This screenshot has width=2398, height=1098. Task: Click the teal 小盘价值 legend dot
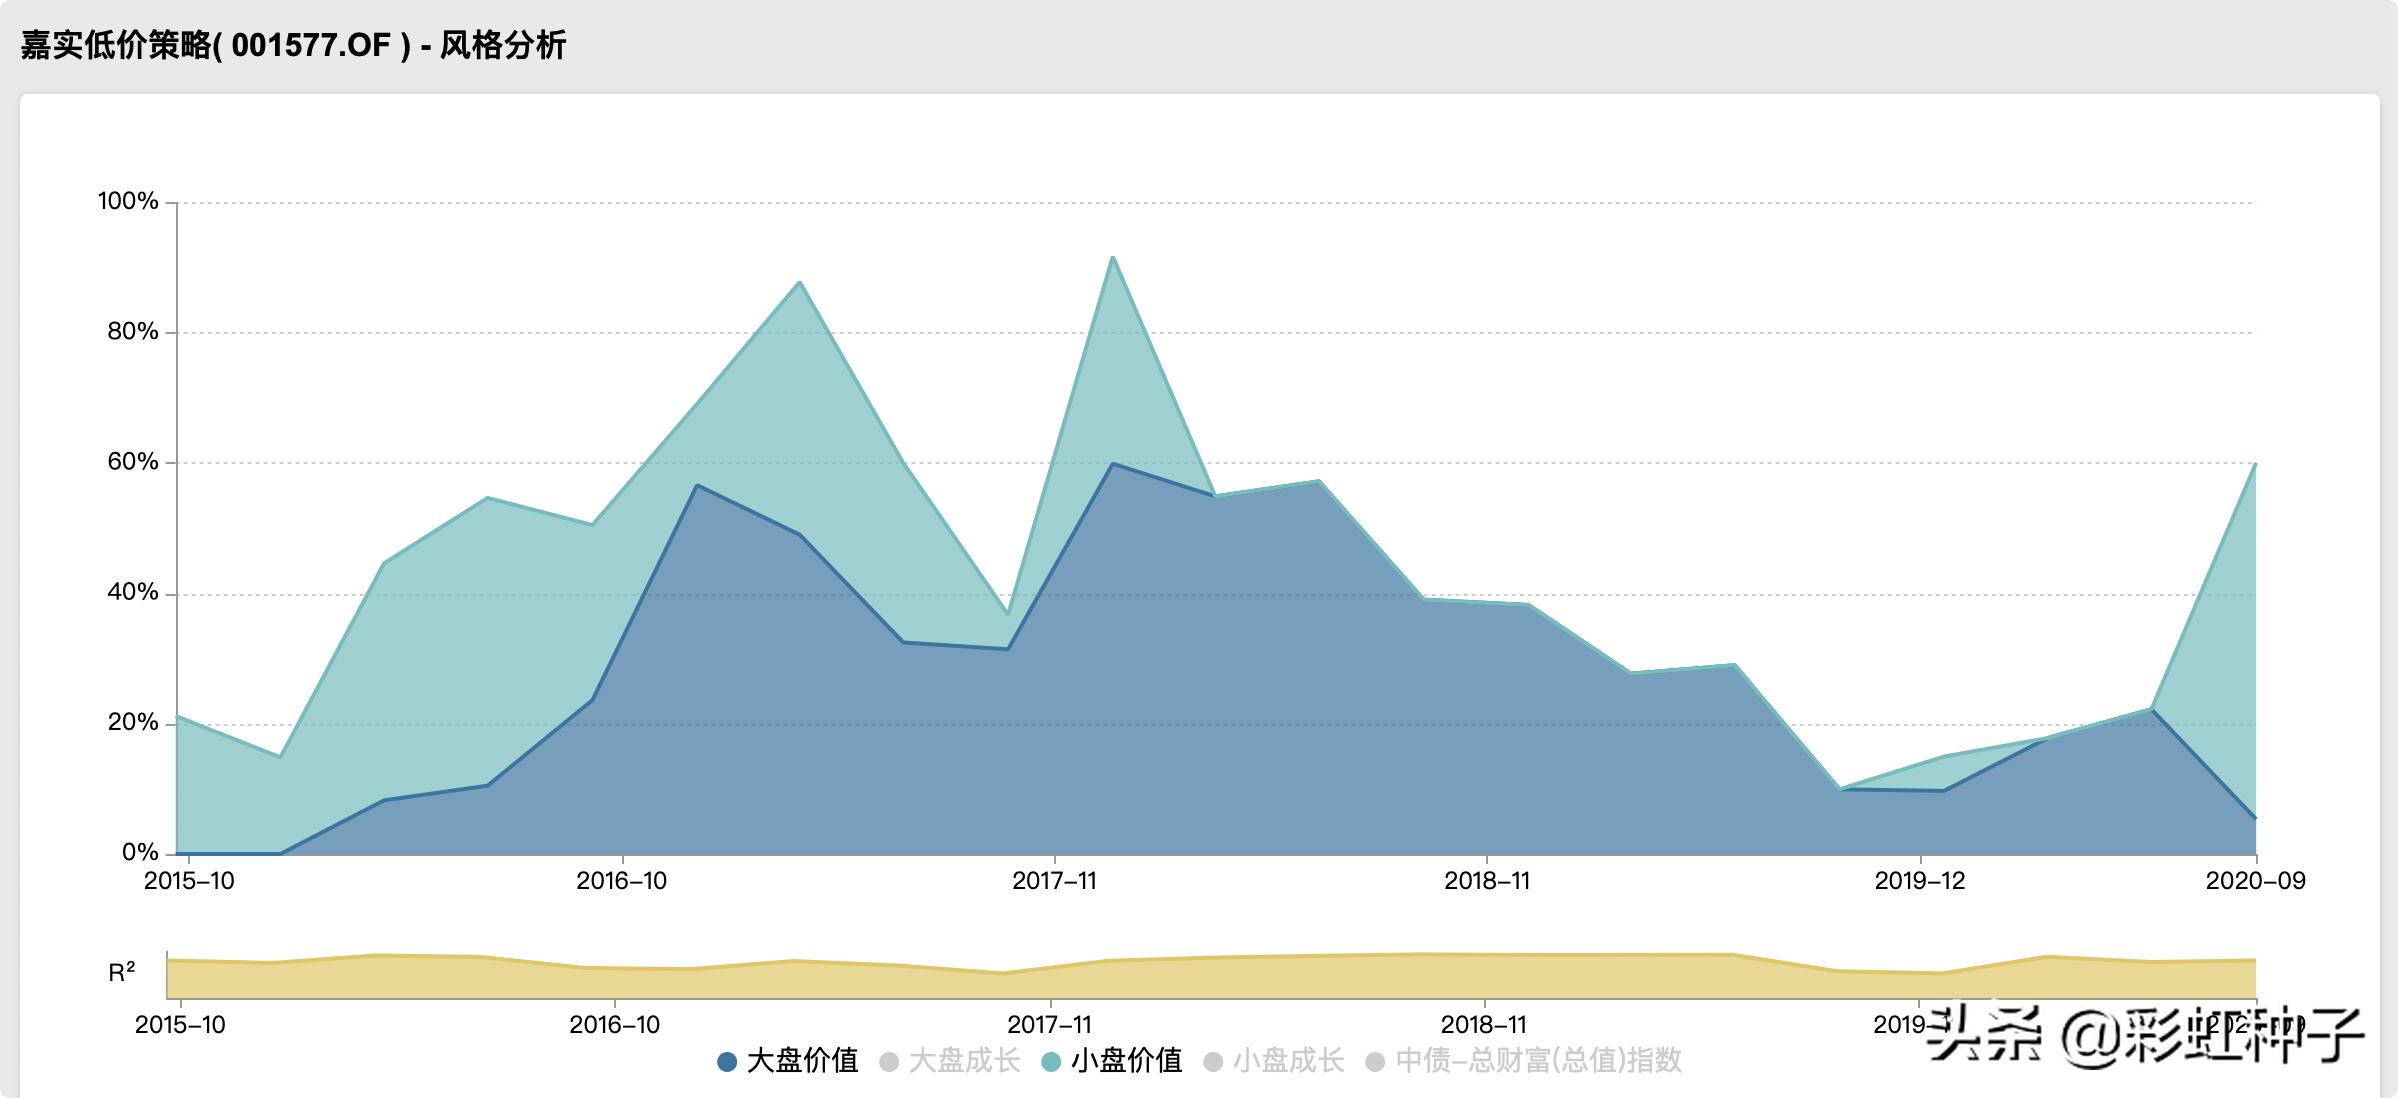[x=1051, y=1062]
